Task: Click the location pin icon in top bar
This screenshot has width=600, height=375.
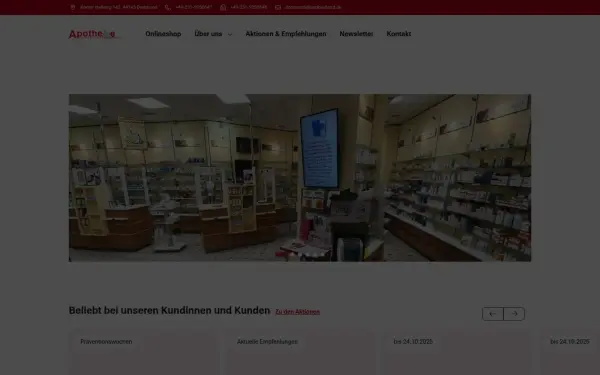Action: (73, 7)
